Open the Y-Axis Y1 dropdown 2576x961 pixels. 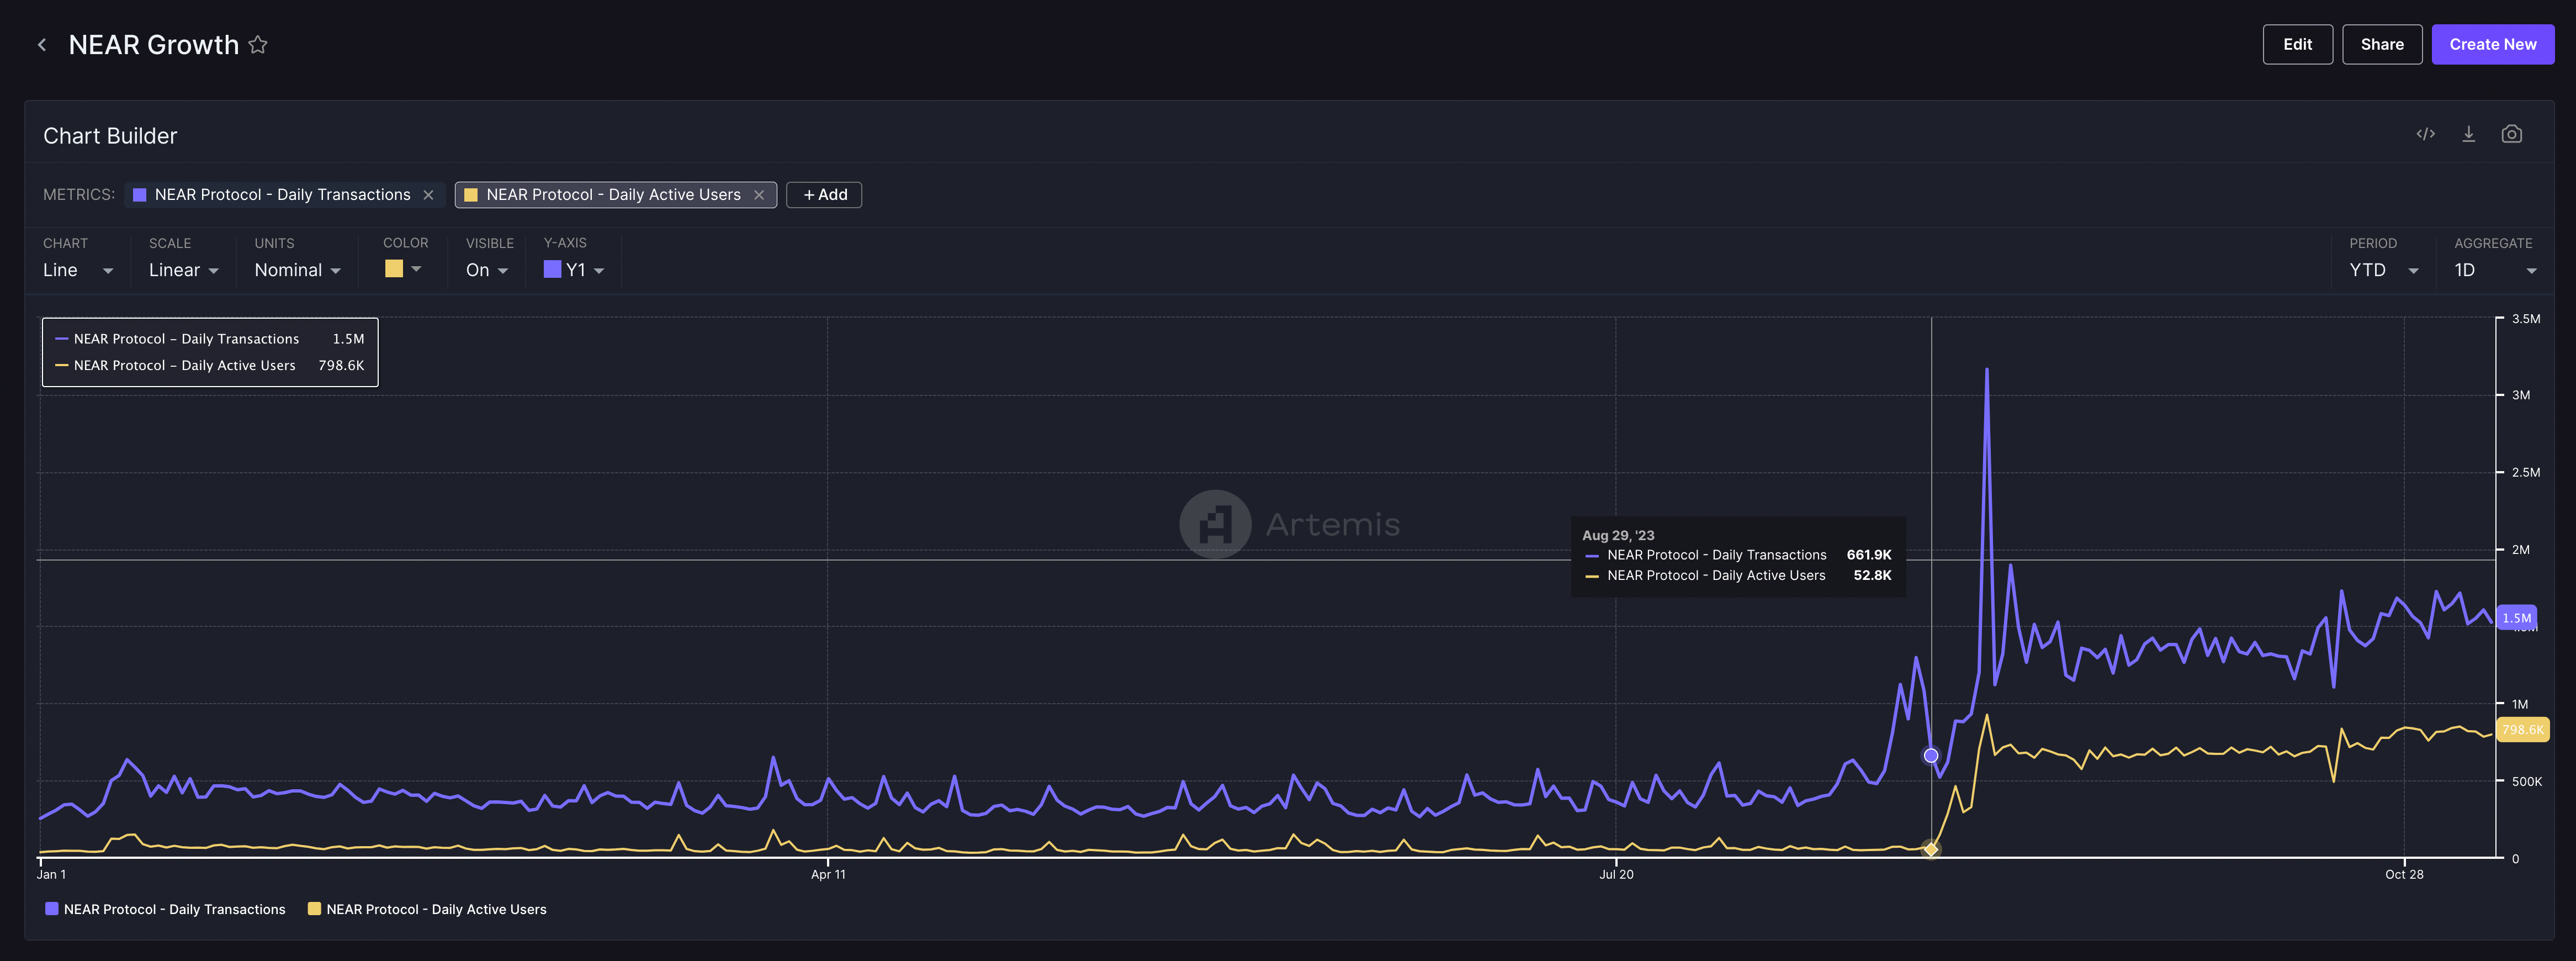[x=574, y=270]
